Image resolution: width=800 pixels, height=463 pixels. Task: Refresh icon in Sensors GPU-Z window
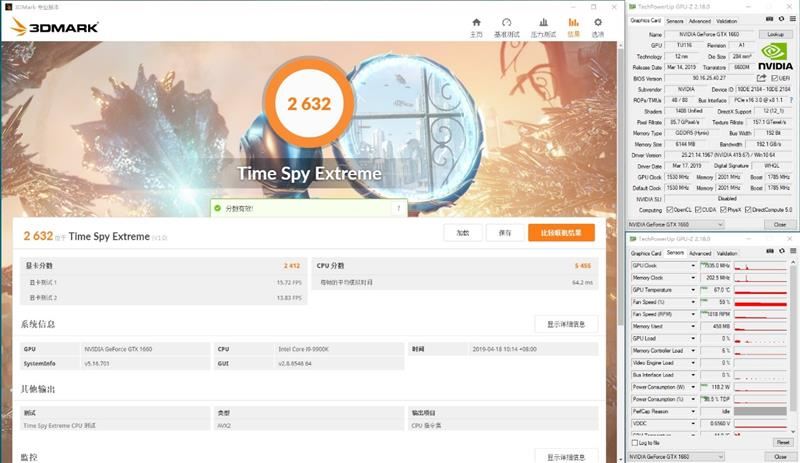(x=781, y=251)
